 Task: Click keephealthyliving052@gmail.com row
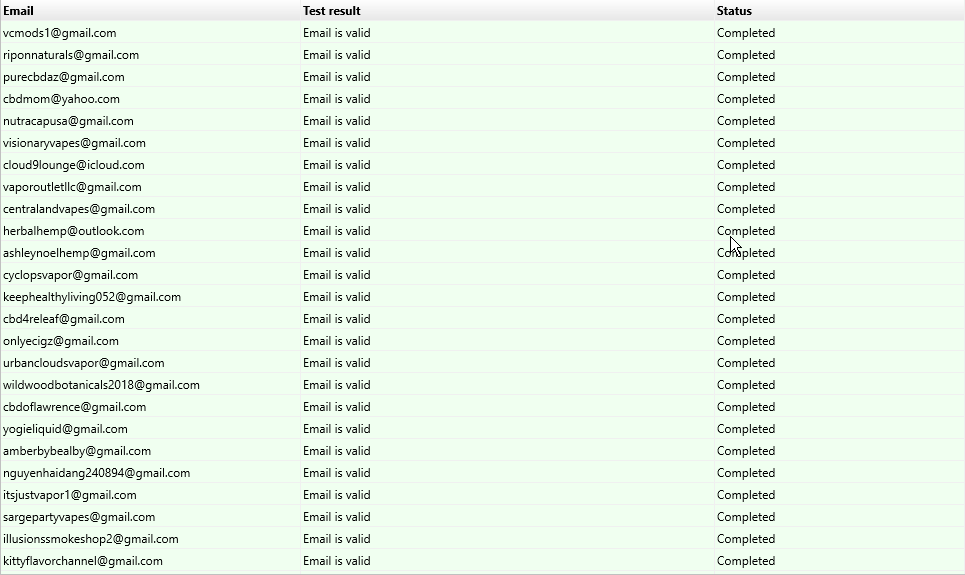point(92,297)
